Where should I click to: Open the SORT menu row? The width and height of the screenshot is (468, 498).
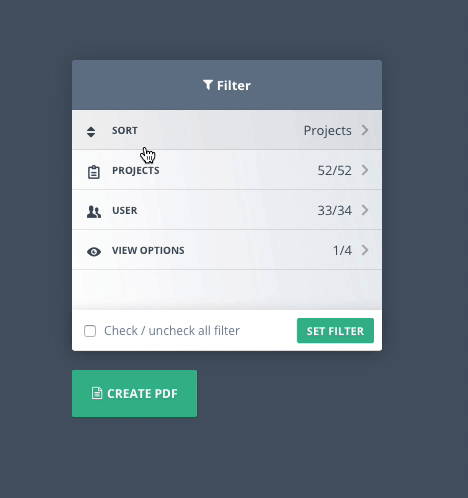click(x=227, y=130)
